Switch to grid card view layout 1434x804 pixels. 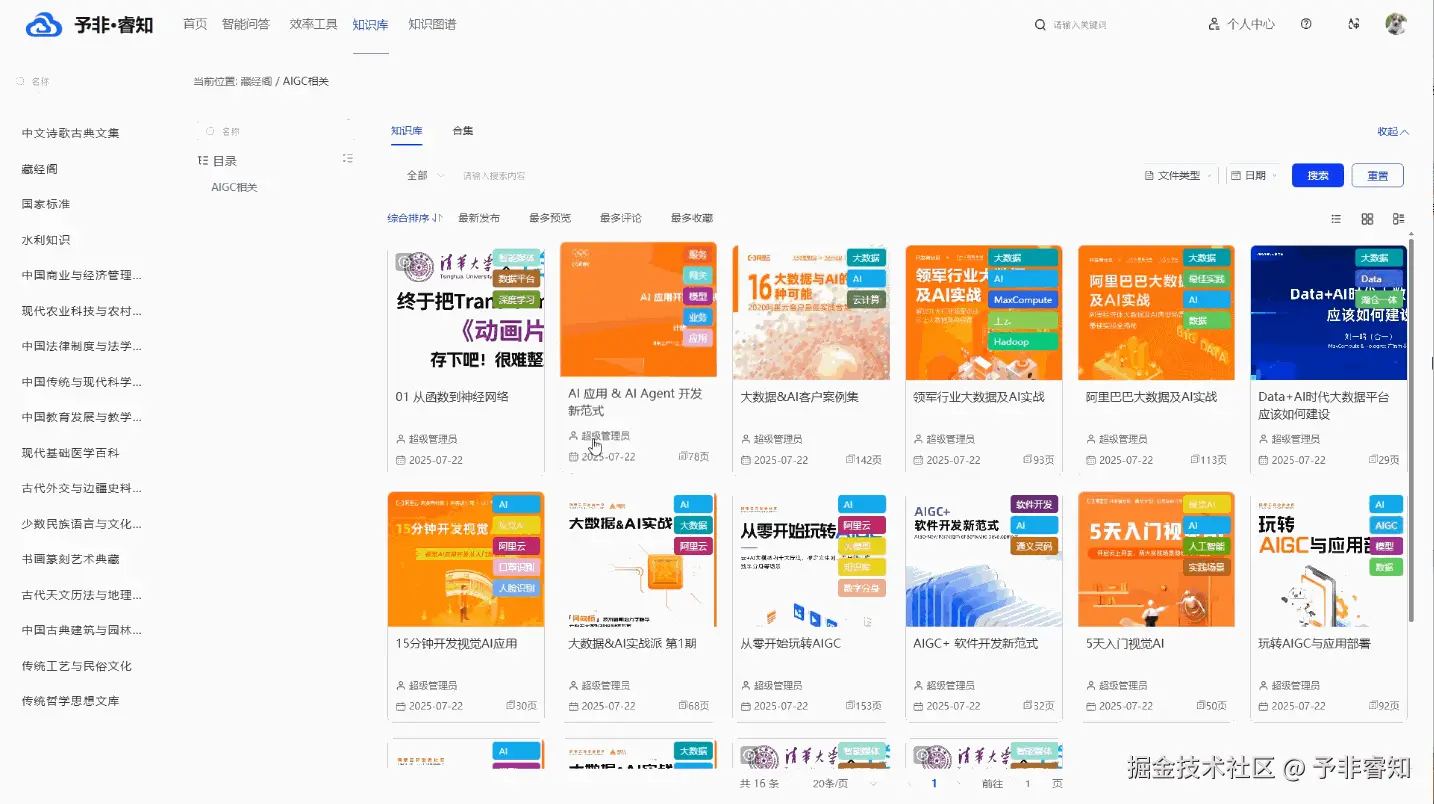pyautogui.click(x=1367, y=219)
